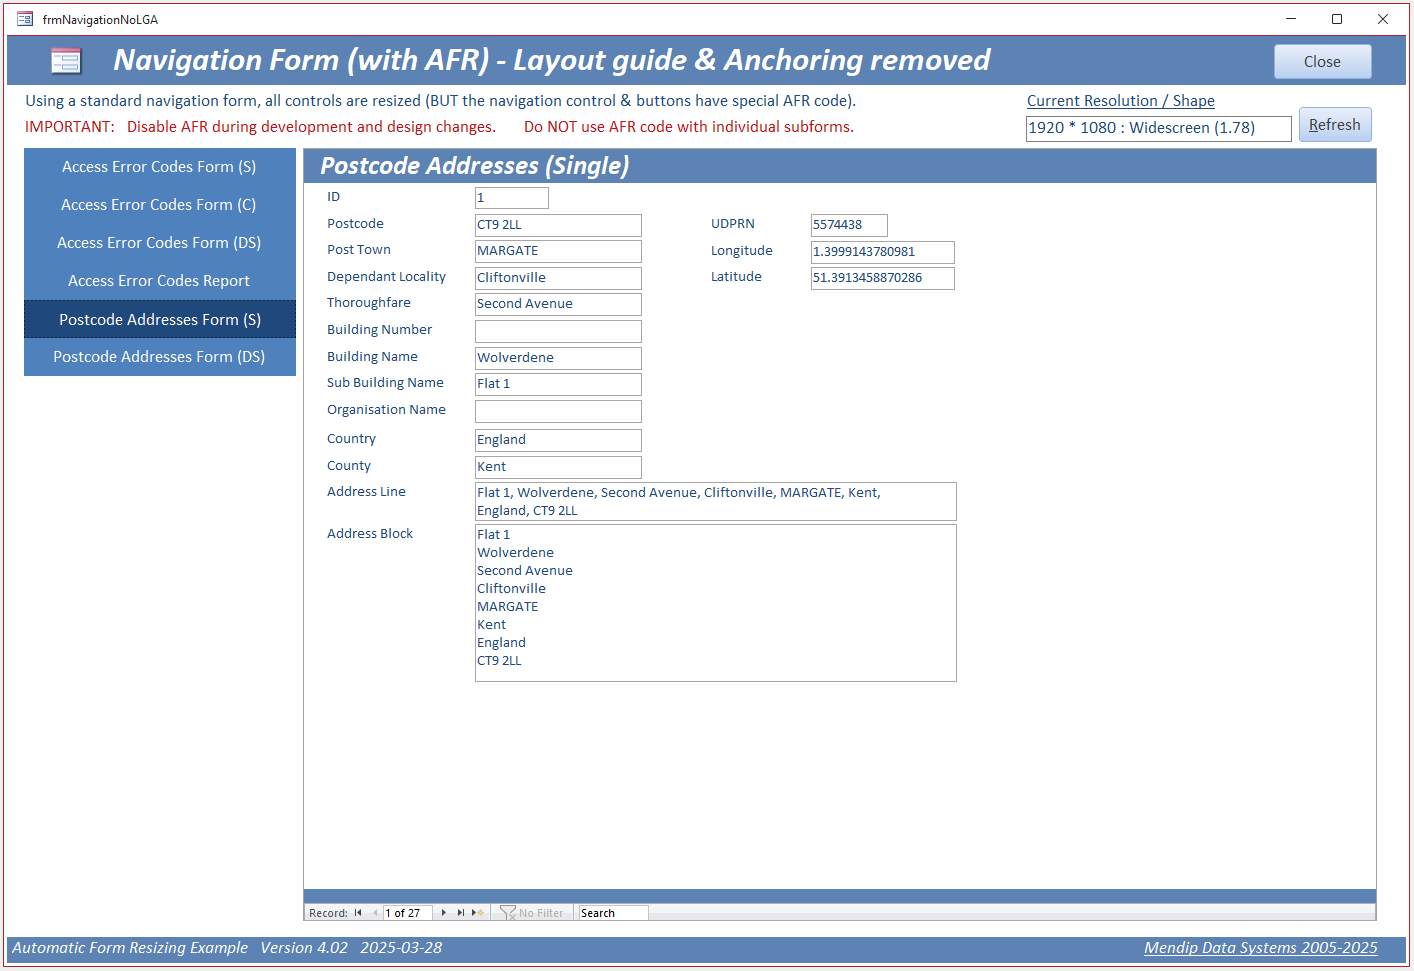
Task: Go to next record arrow
Action: pyautogui.click(x=444, y=913)
